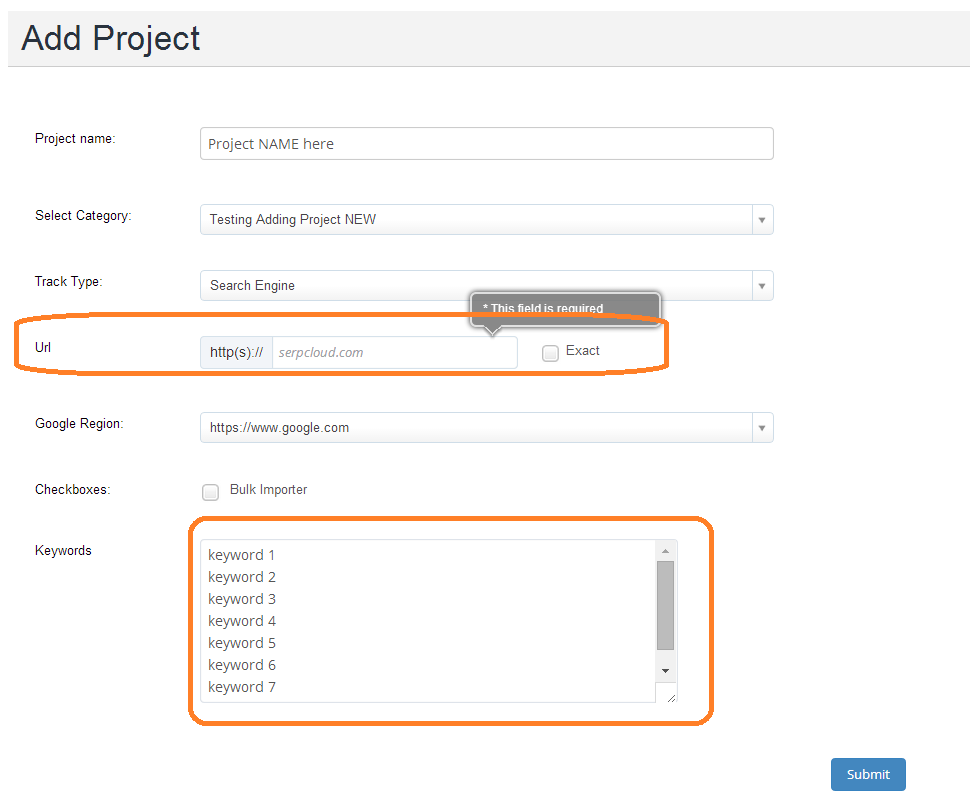Click the 'This field is required' tooltip
This screenshot has height=802, width=970.
coord(565,308)
